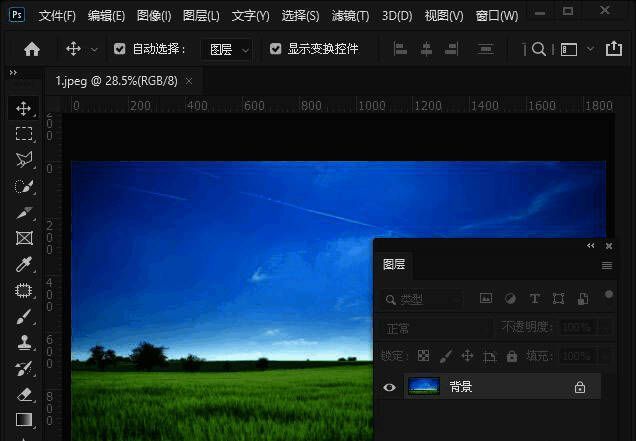Screen dimensions: 636x441
Task: Select the 图层 panel tab
Action: (393, 265)
